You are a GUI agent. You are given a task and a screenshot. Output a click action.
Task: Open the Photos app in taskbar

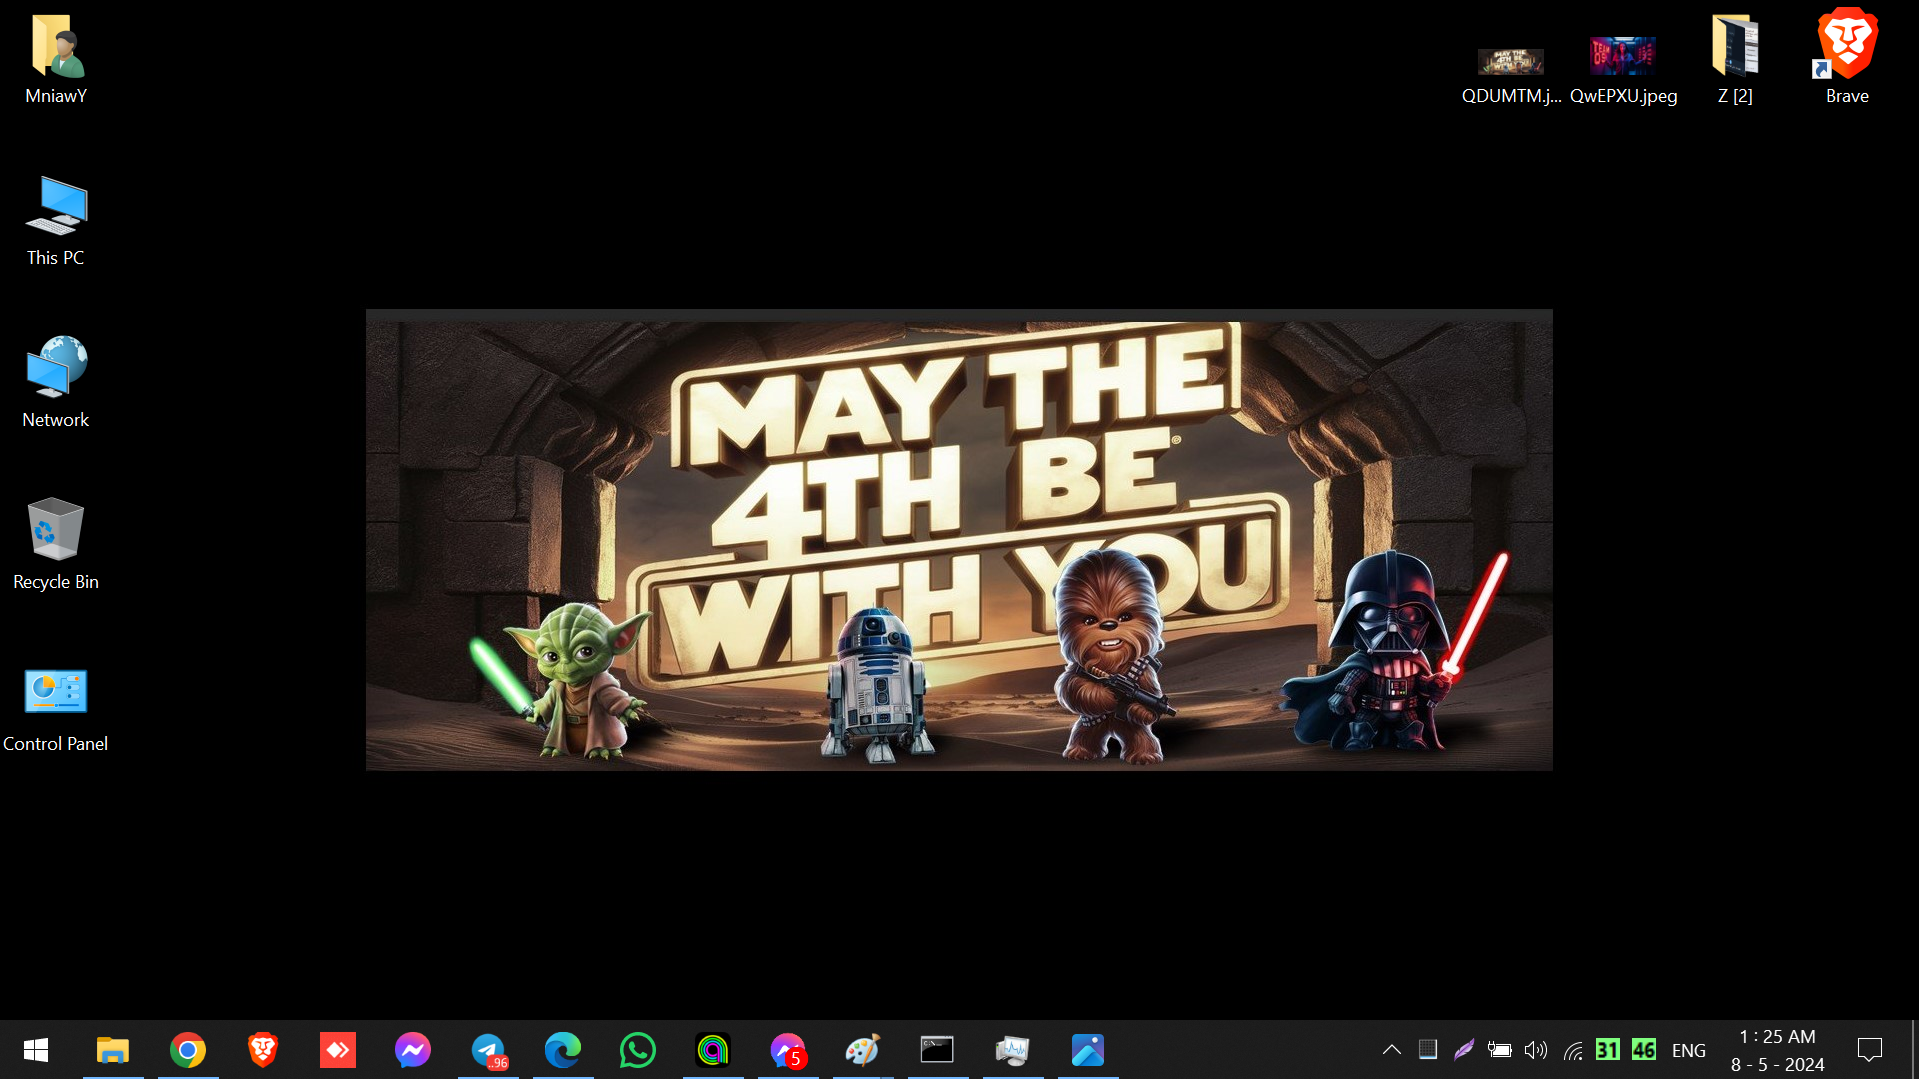click(x=1088, y=1050)
